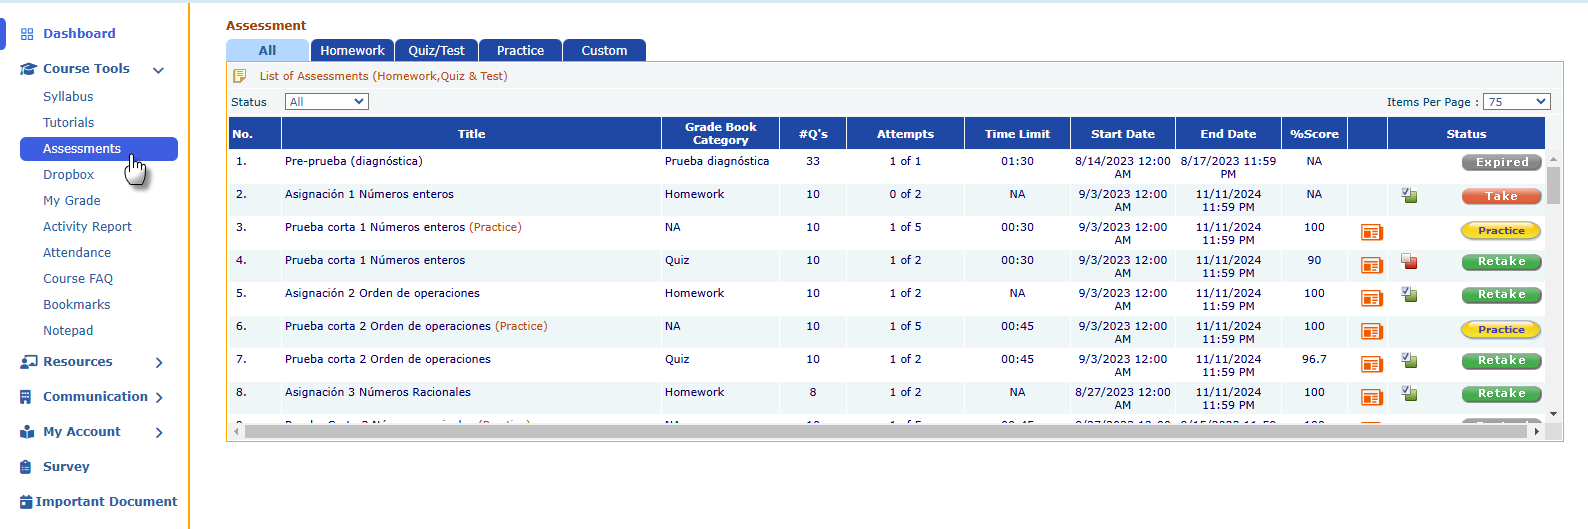The image size is (1588, 529).
Task: Open the Syllabus link in sidebar
Action: pyautogui.click(x=68, y=97)
